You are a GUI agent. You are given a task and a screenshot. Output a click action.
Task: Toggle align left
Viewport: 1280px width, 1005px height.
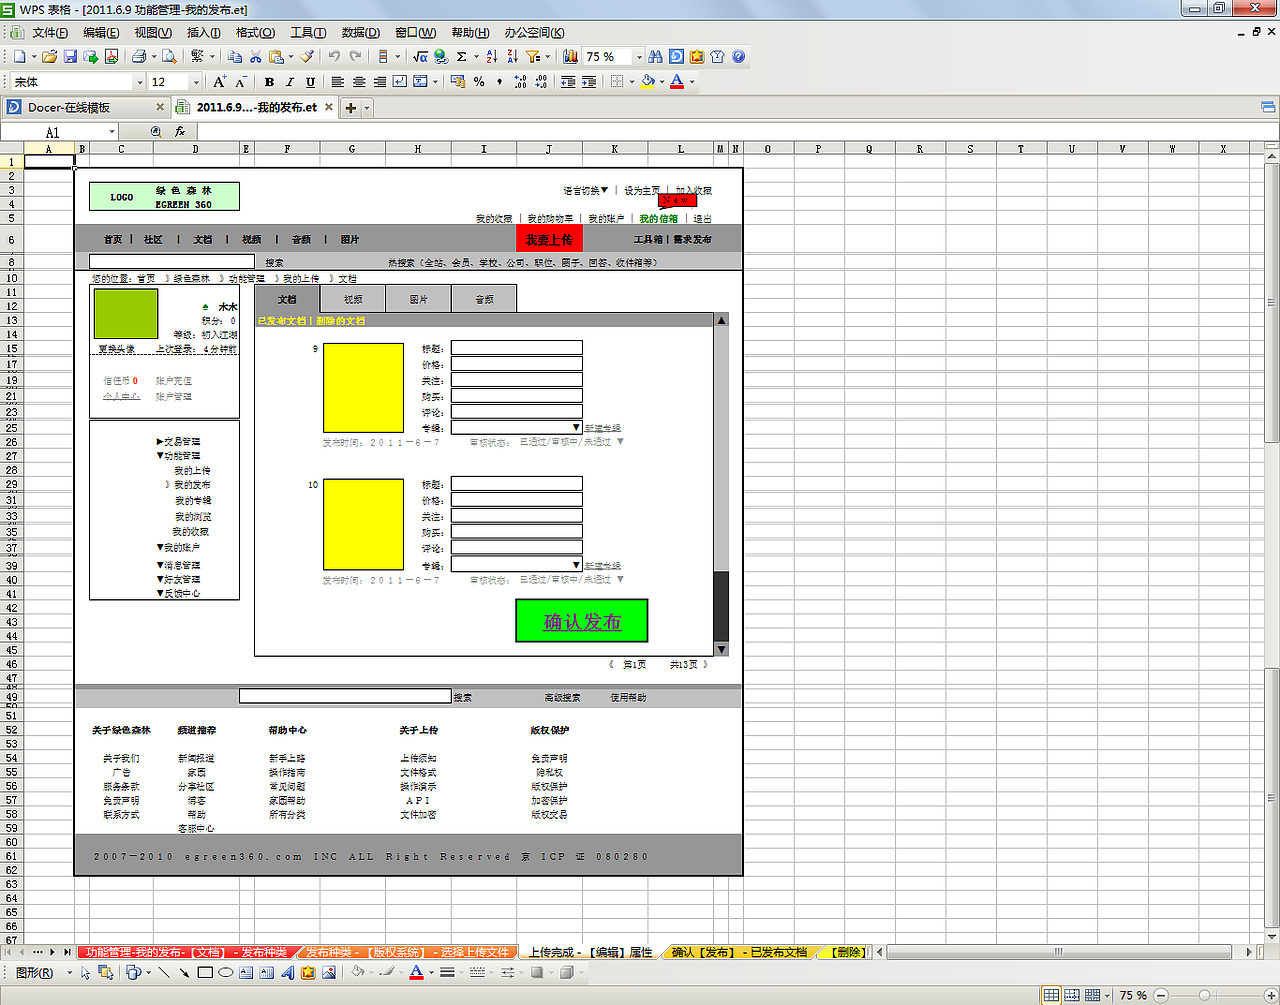[338, 82]
